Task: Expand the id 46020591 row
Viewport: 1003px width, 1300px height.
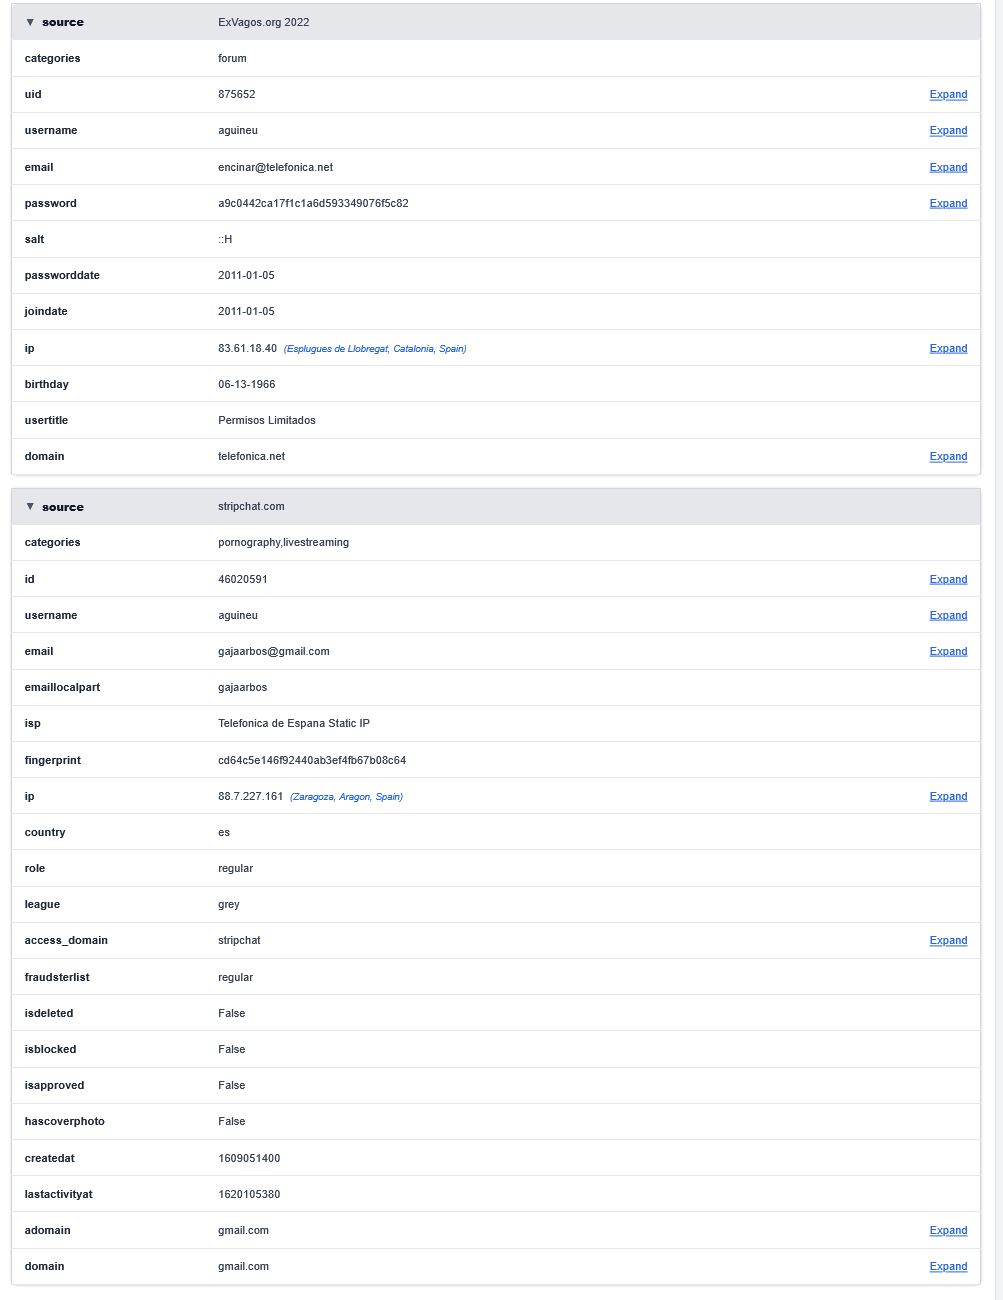Action: 948,580
